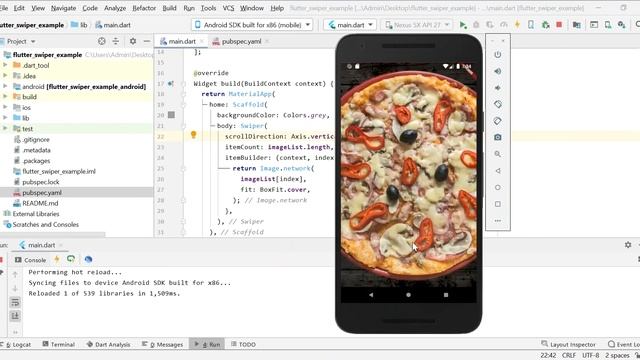Image resolution: width=640 pixels, height=360 pixels.
Task: Expand the build folder
Action: click(x=5, y=97)
